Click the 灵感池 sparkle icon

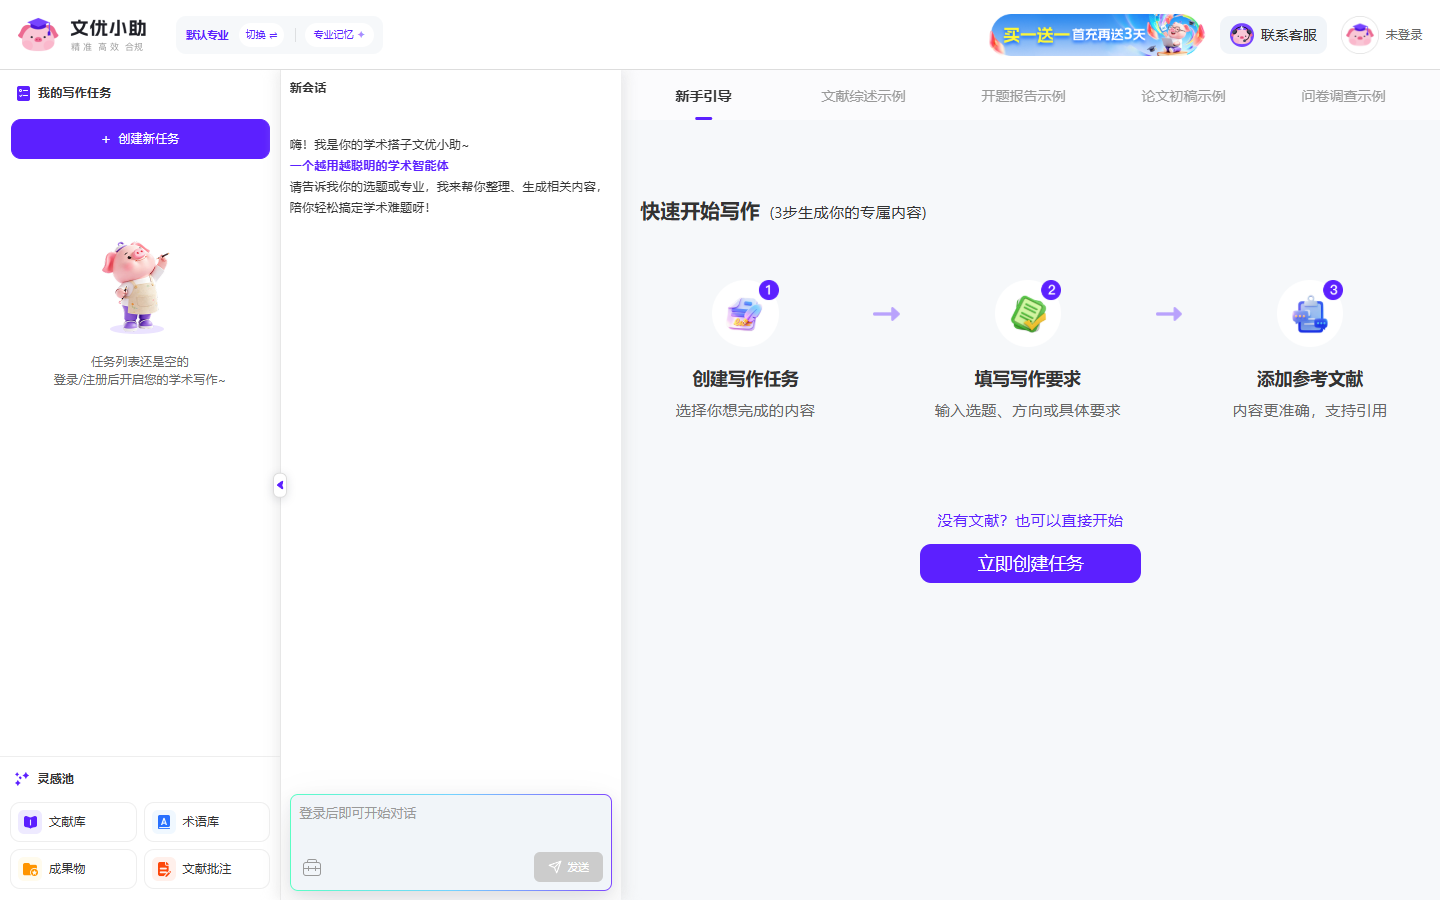point(22,779)
